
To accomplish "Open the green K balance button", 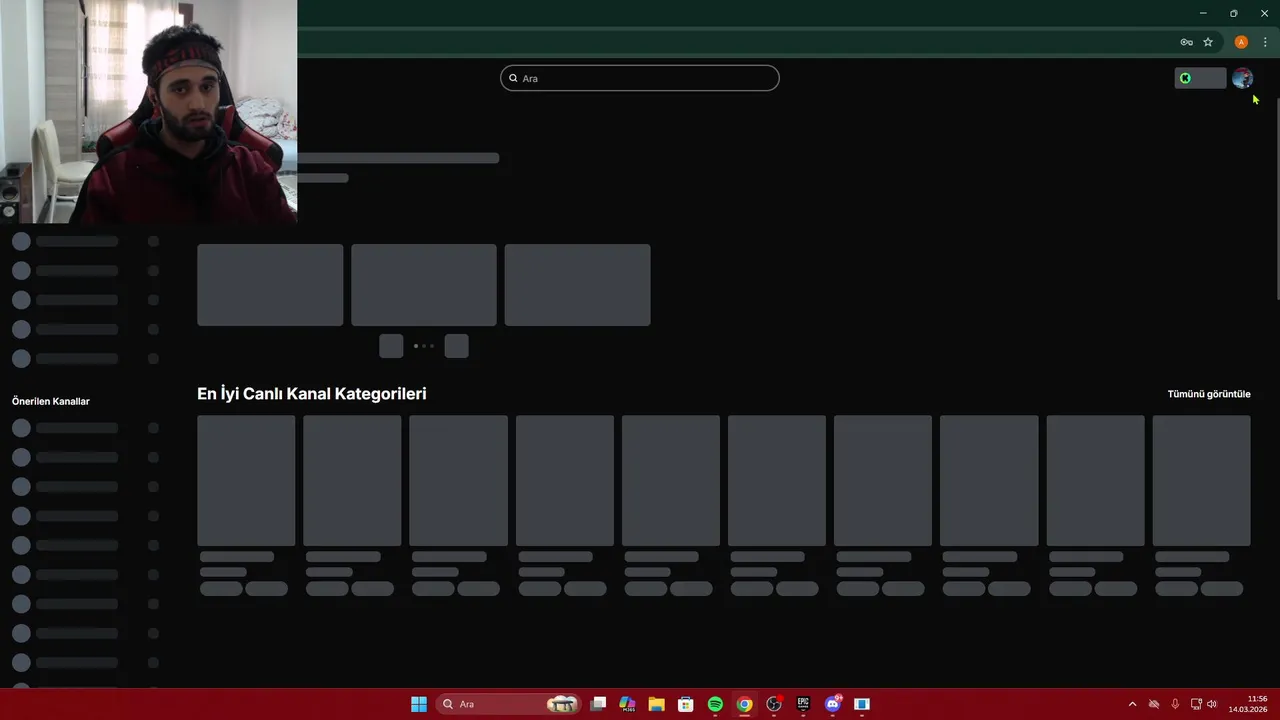I will [x=1200, y=78].
